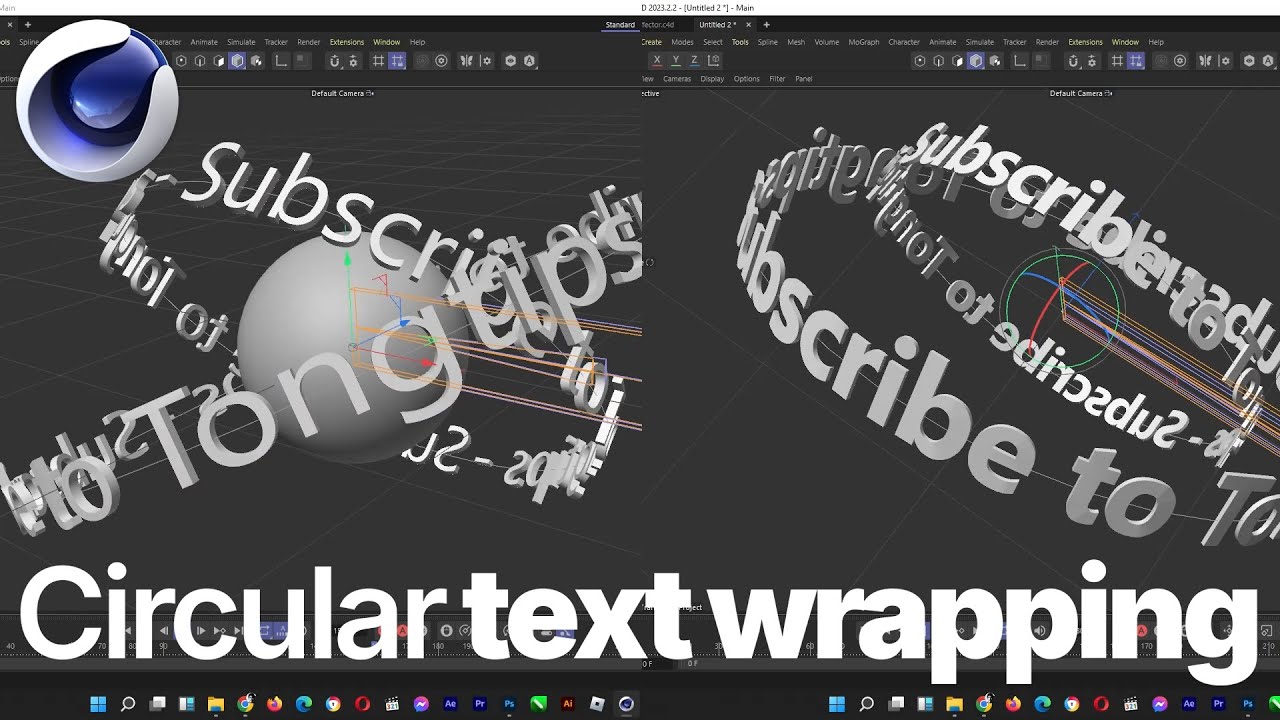Open snap settings gear in left window
Viewport: 1280px width, 720px height.
pyautogui.click(x=353, y=61)
